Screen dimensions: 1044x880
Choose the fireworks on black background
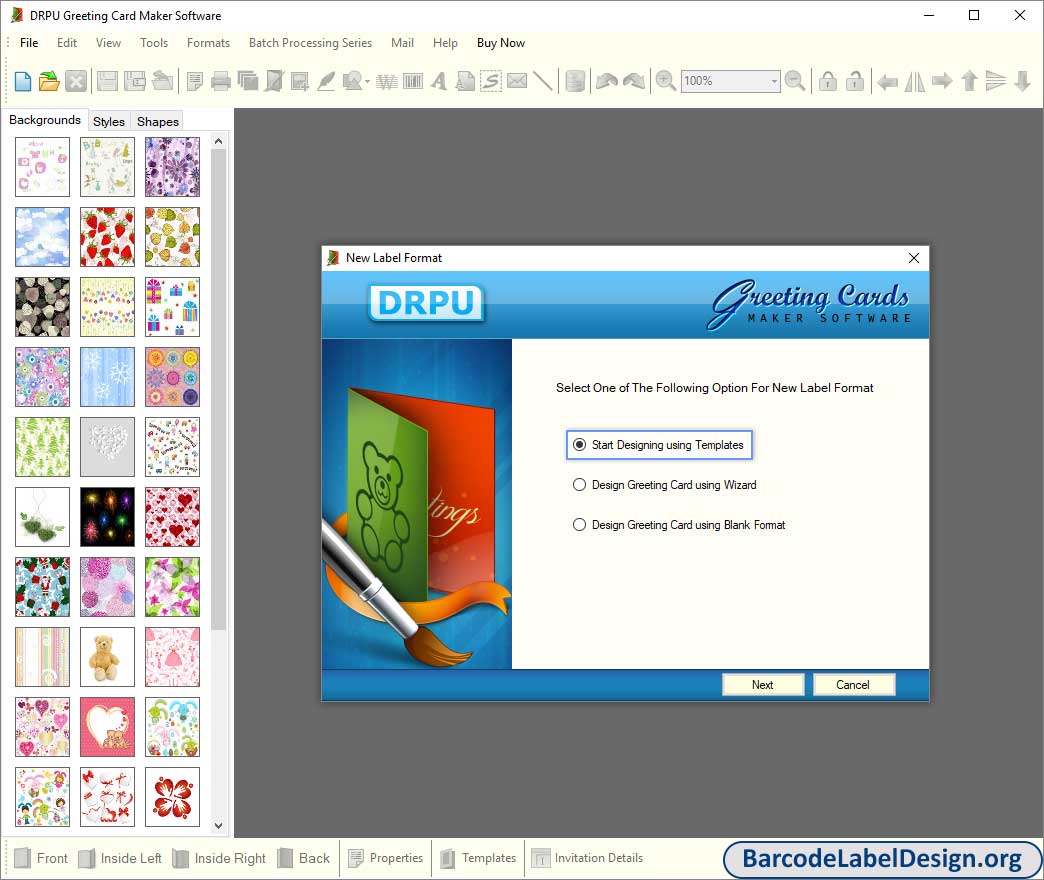click(107, 517)
